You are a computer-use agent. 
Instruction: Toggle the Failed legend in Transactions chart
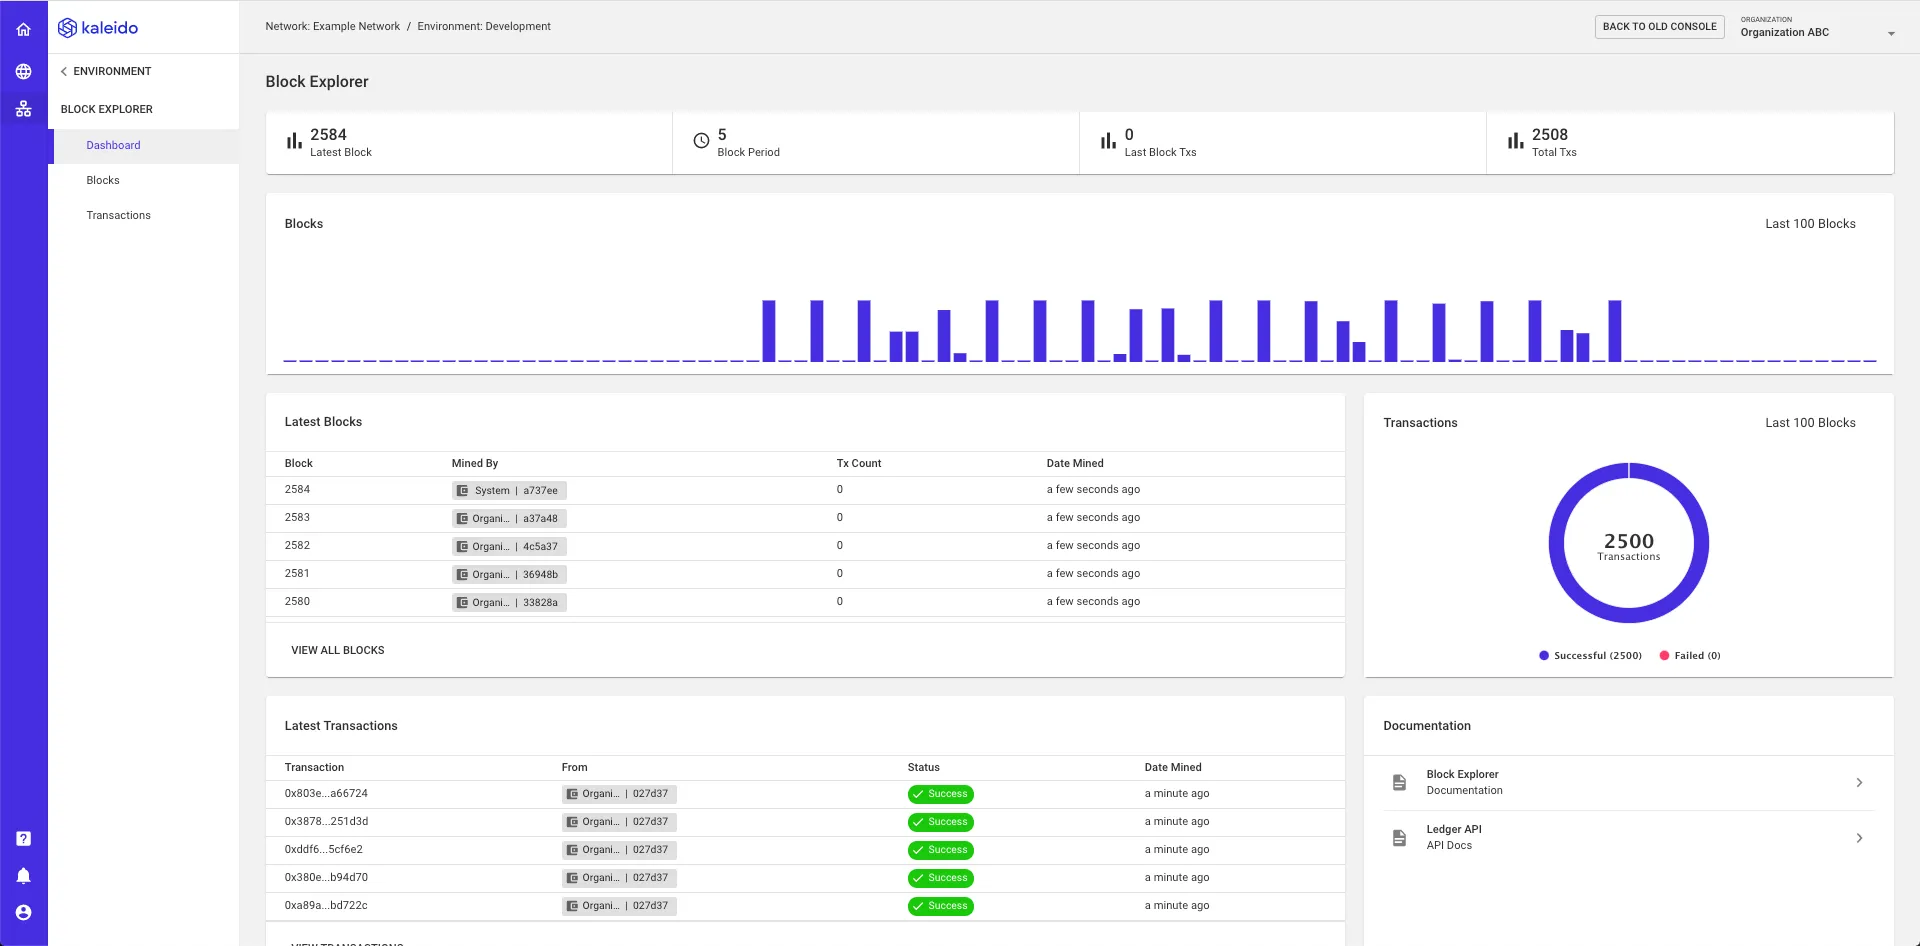[1689, 655]
